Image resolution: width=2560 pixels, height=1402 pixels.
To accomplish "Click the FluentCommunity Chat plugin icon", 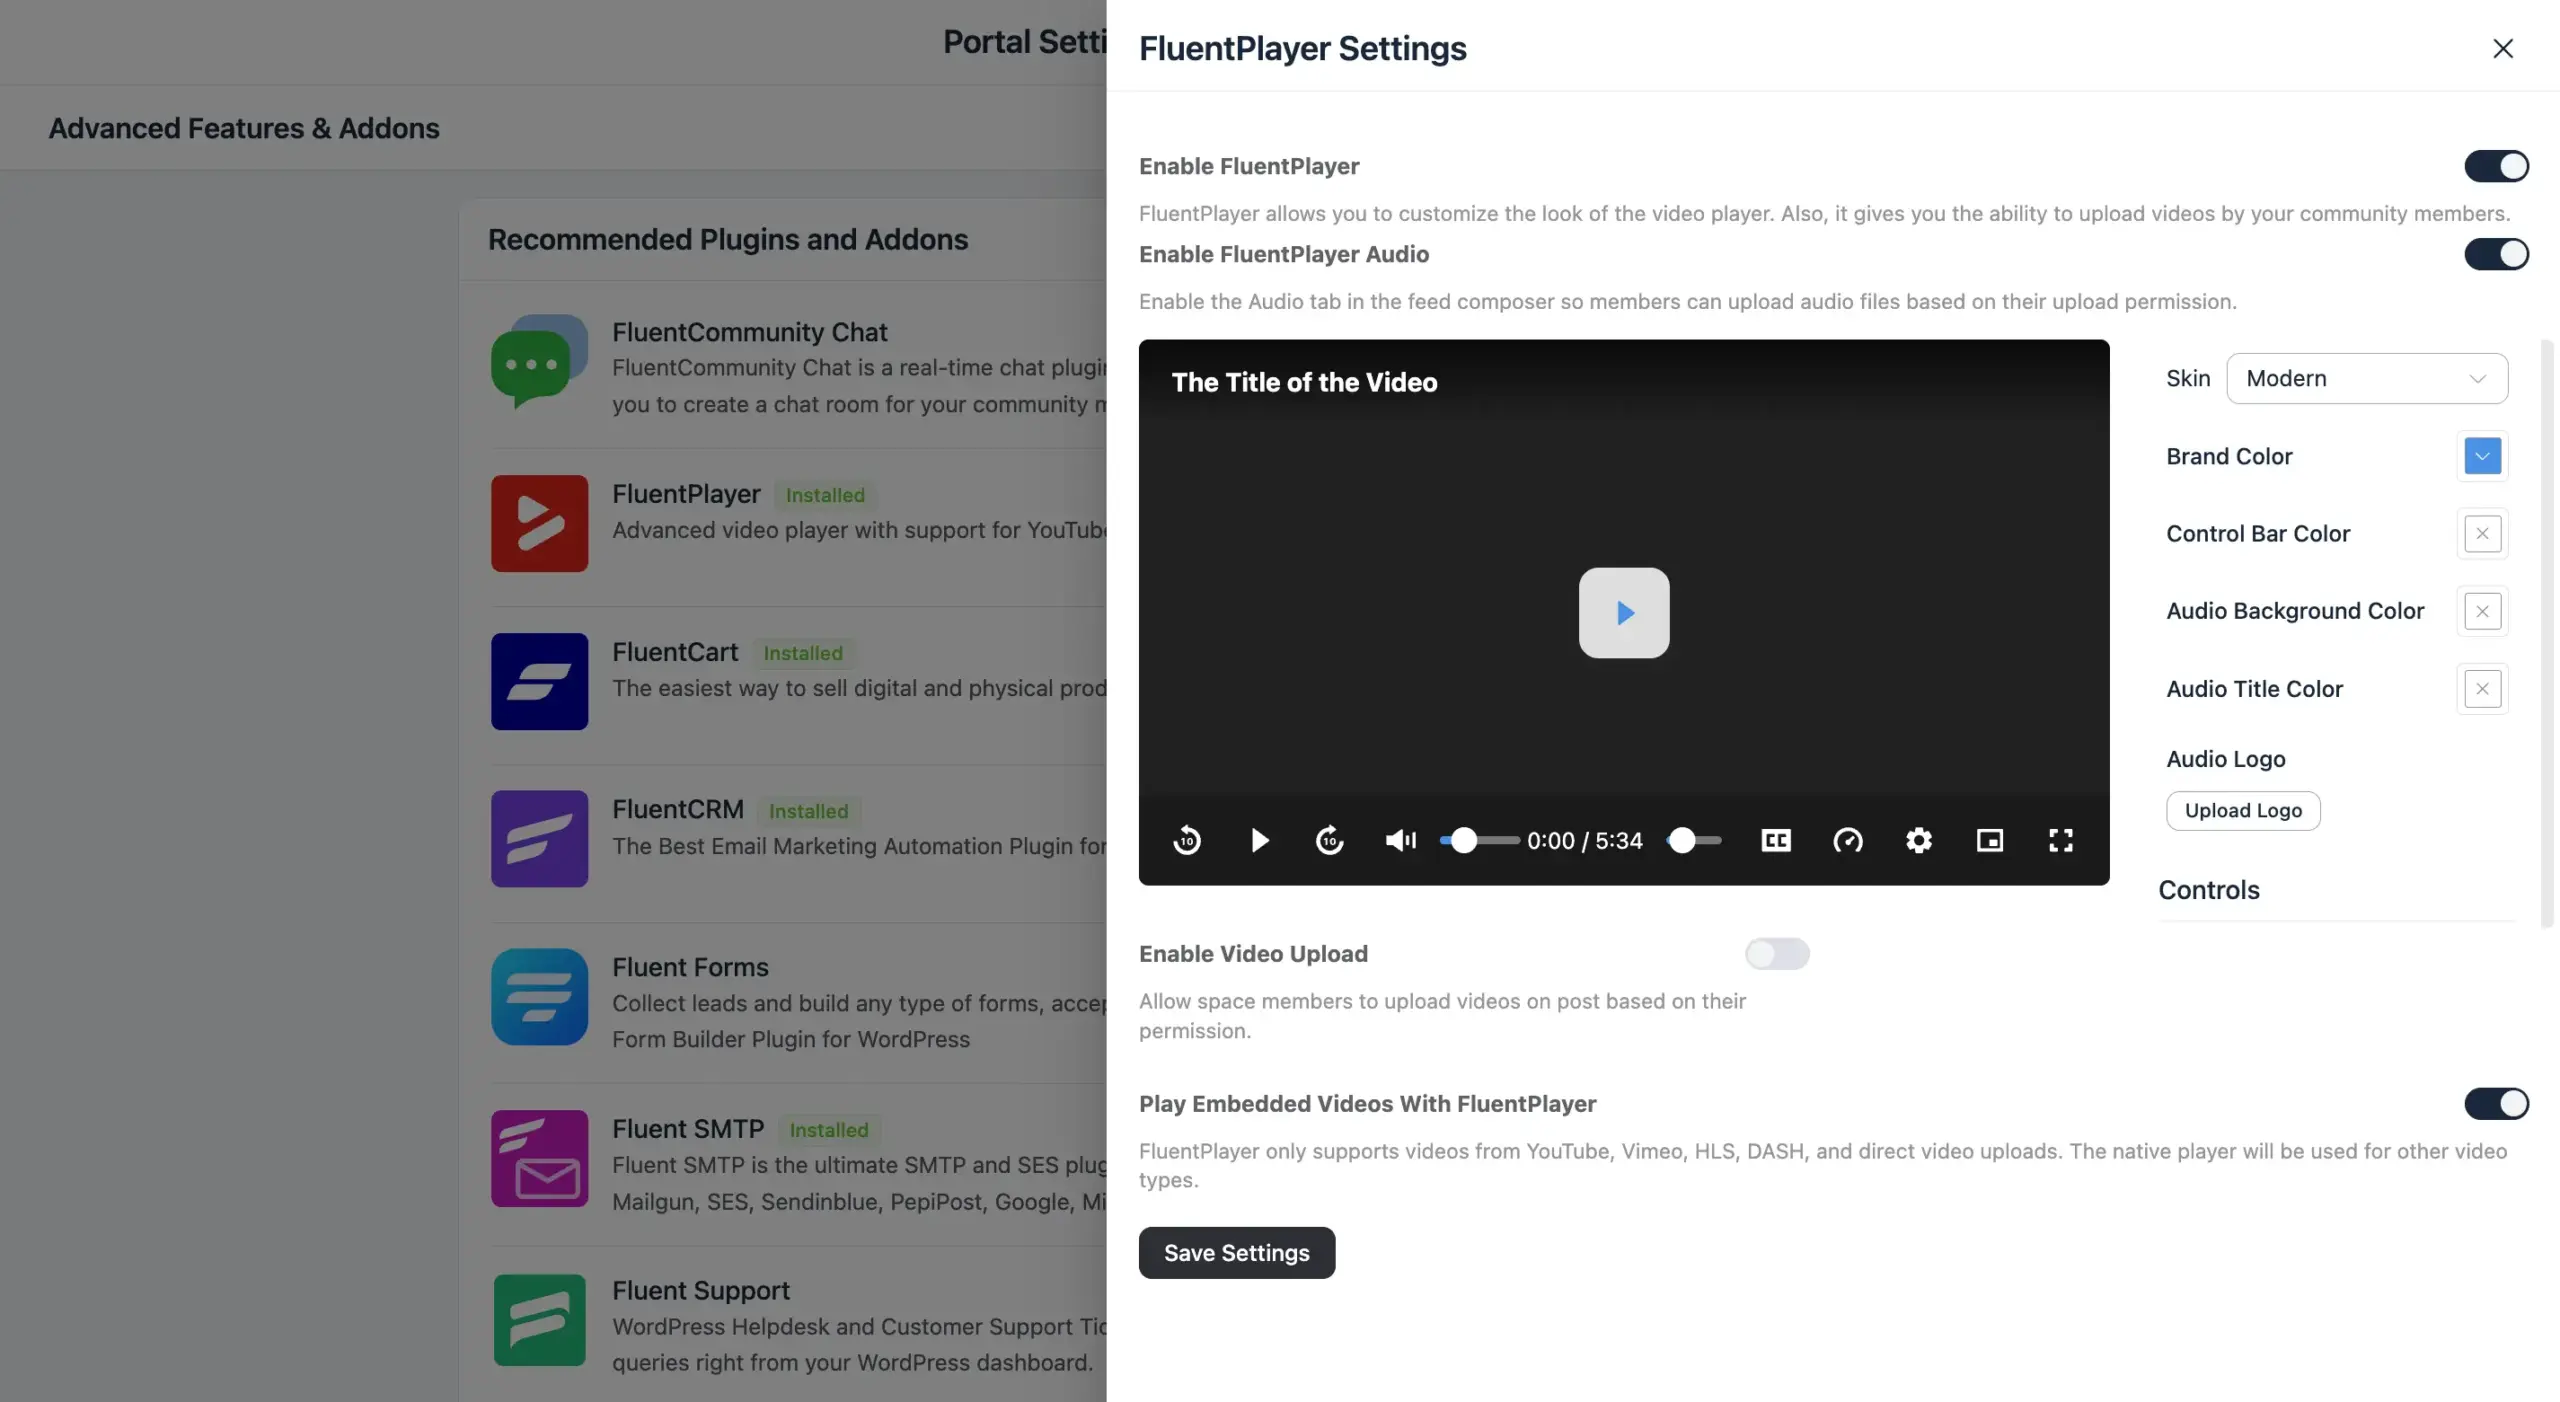I will [539, 361].
